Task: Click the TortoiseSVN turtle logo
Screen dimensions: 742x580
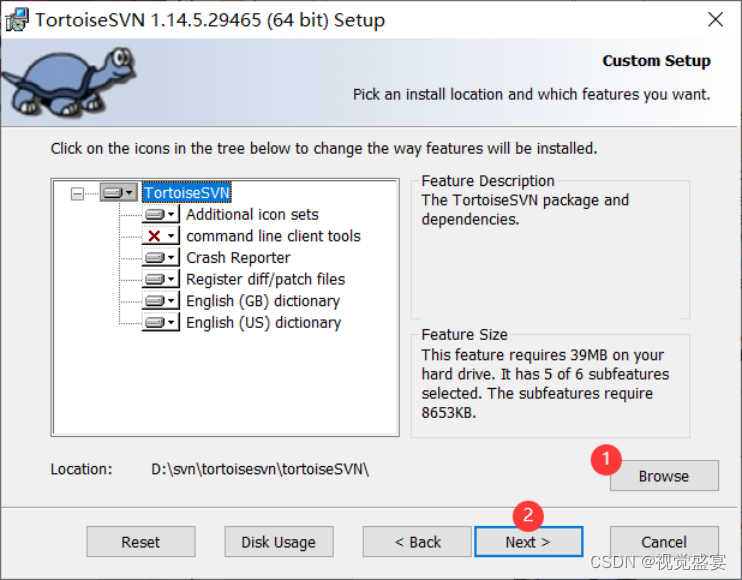Action: click(x=69, y=82)
